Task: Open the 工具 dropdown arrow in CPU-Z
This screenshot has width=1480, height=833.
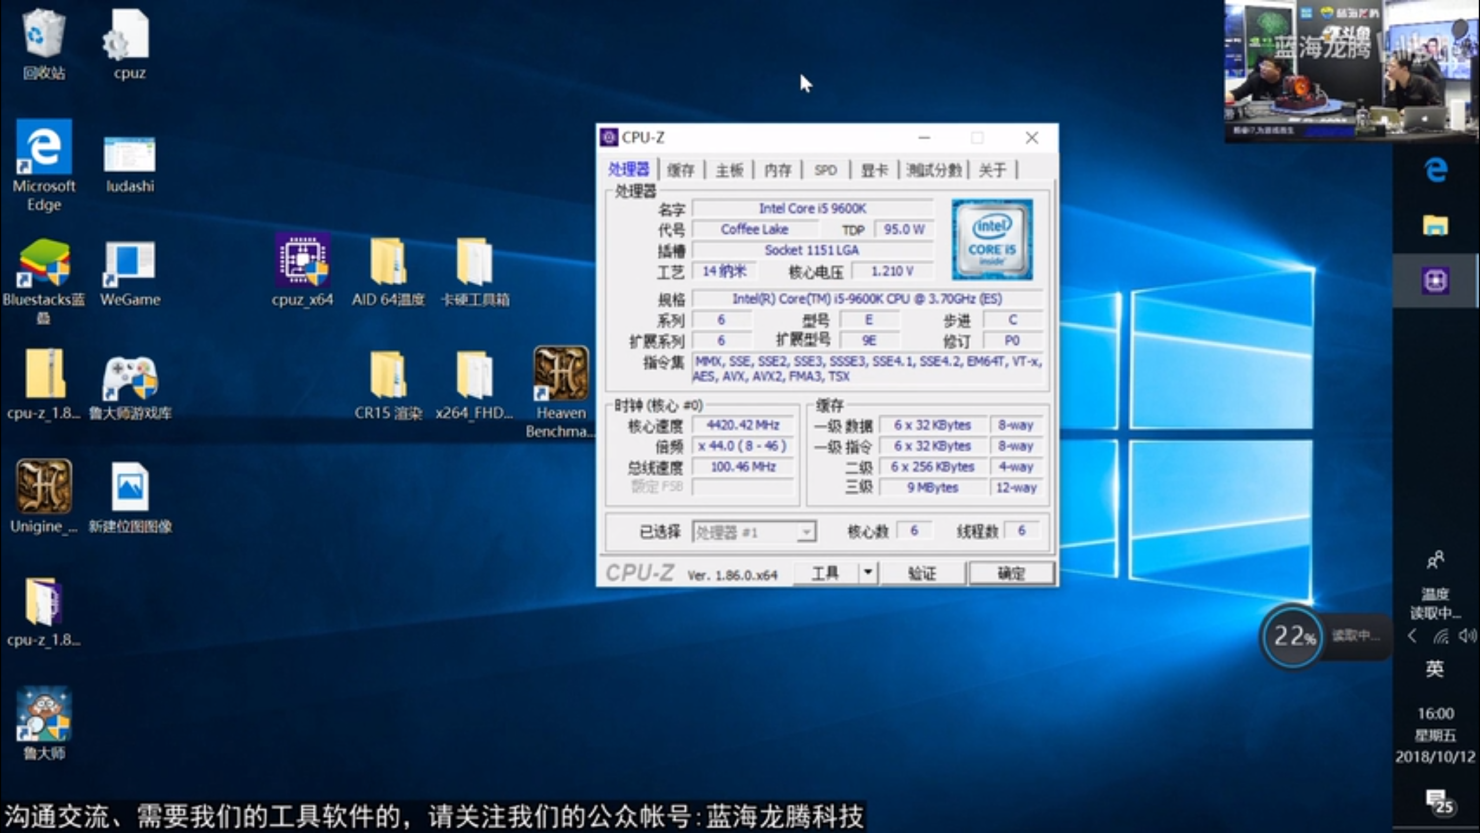Action: tap(868, 573)
